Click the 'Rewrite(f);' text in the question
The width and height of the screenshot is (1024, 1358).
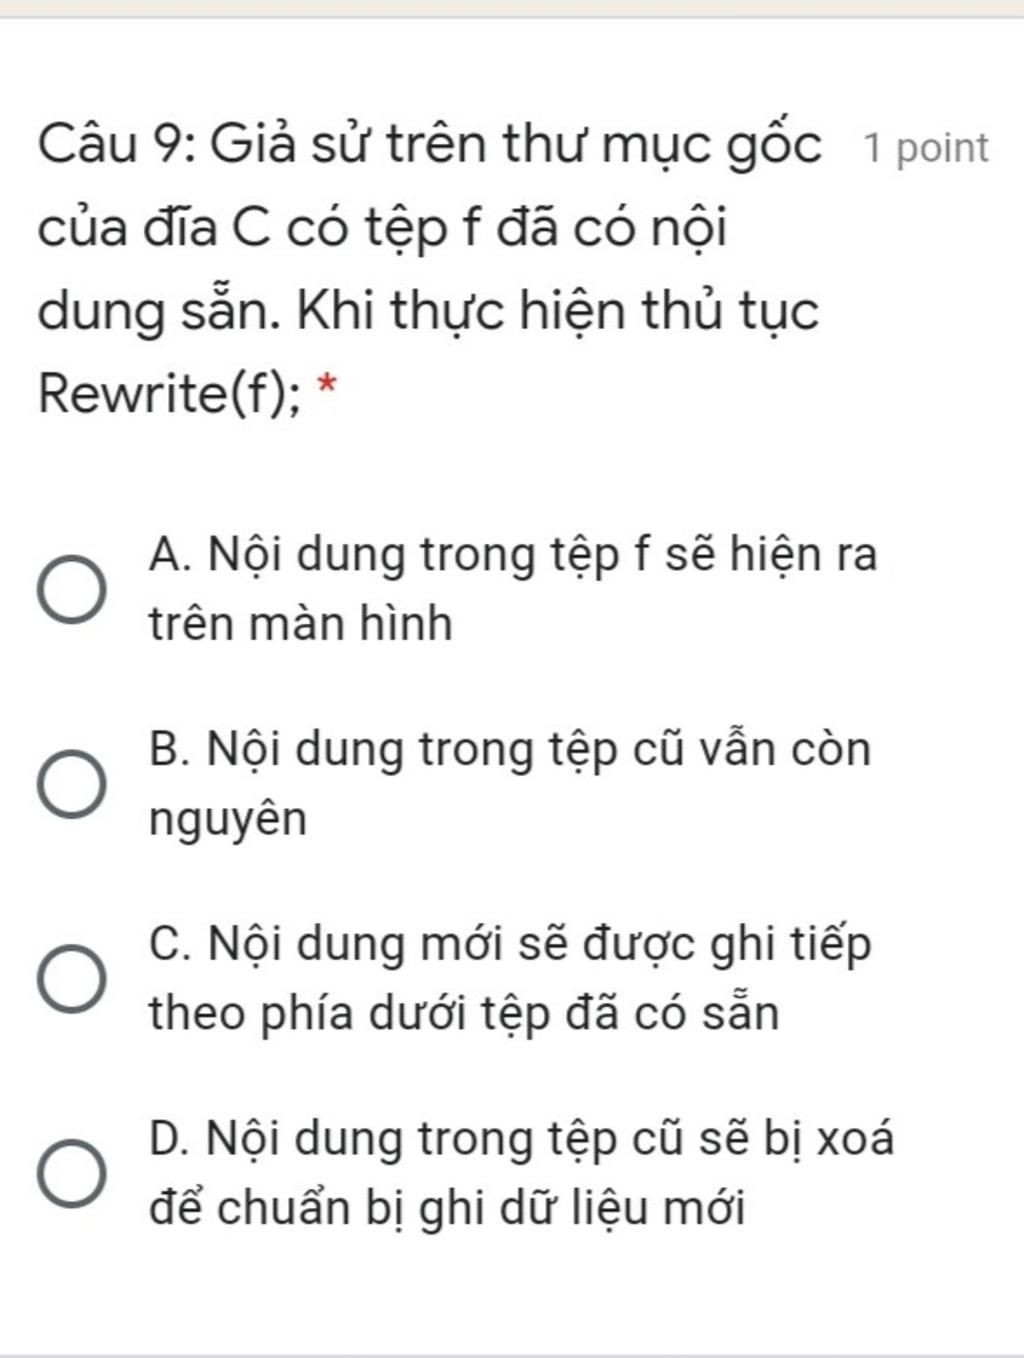tap(168, 394)
